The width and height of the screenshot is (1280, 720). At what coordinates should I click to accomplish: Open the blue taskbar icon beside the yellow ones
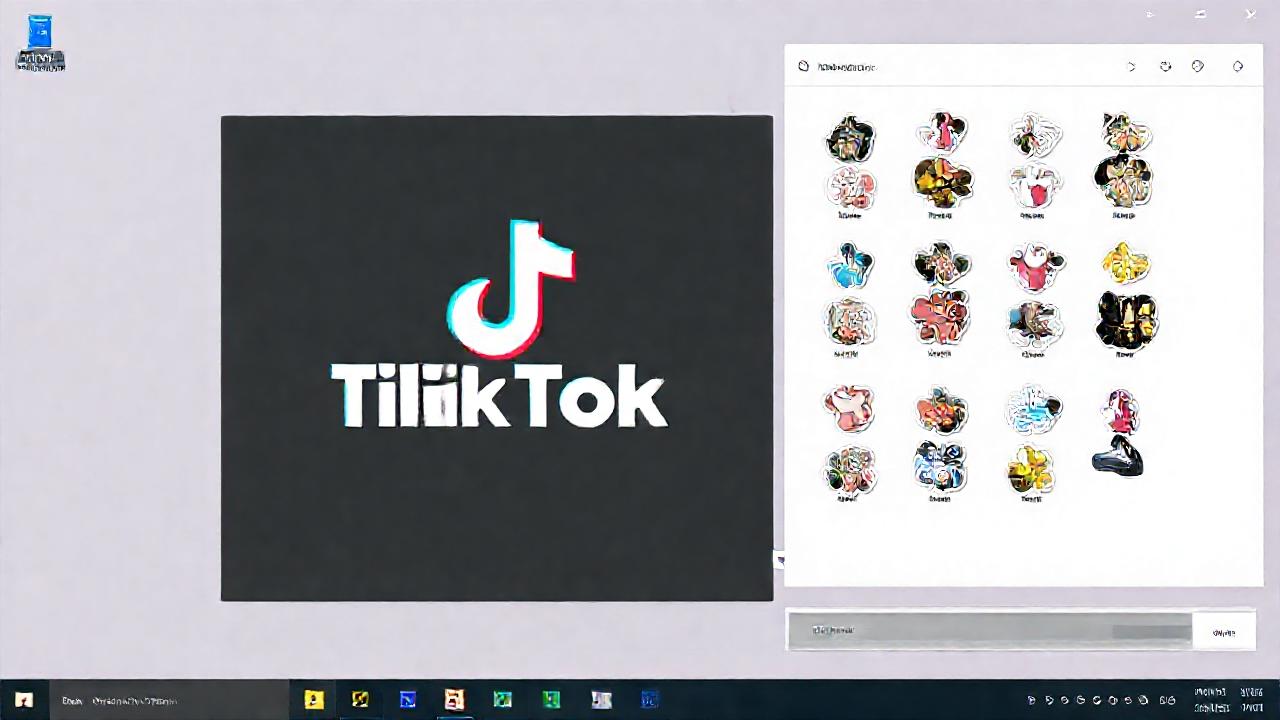coord(408,700)
